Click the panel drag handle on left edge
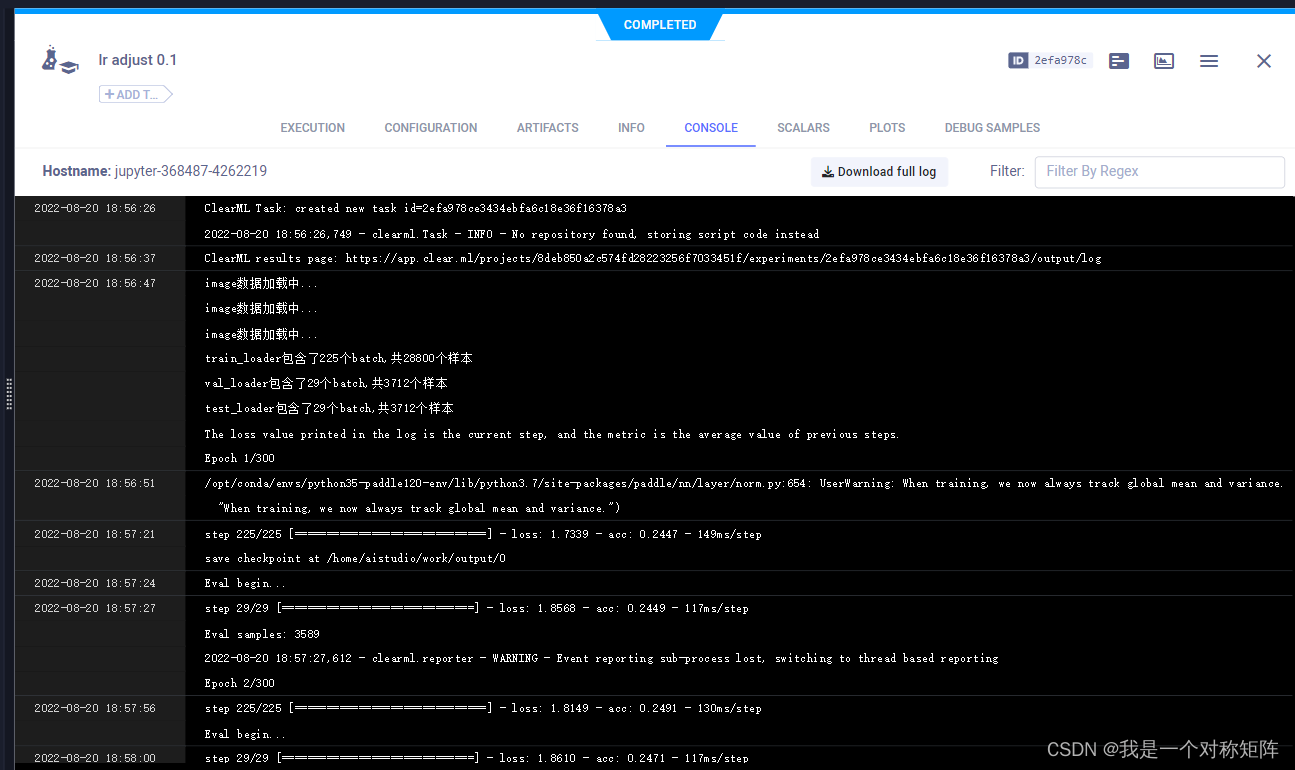 pyautogui.click(x=9, y=394)
